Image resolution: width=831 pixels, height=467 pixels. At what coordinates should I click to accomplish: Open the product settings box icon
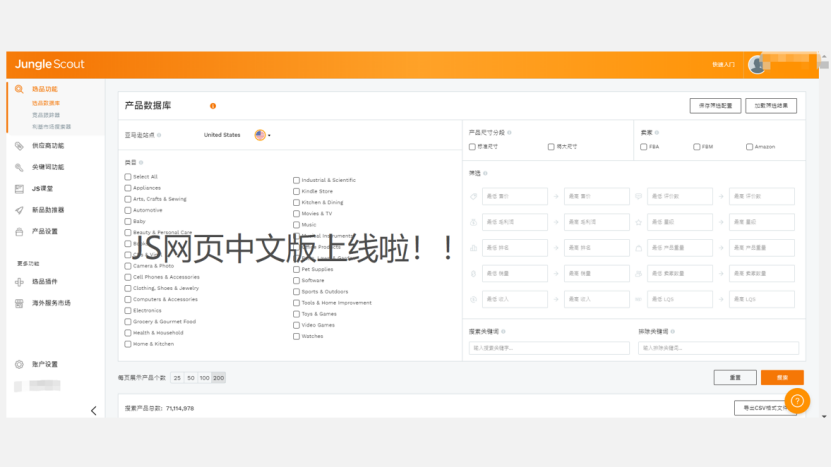(x=19, y=232)
